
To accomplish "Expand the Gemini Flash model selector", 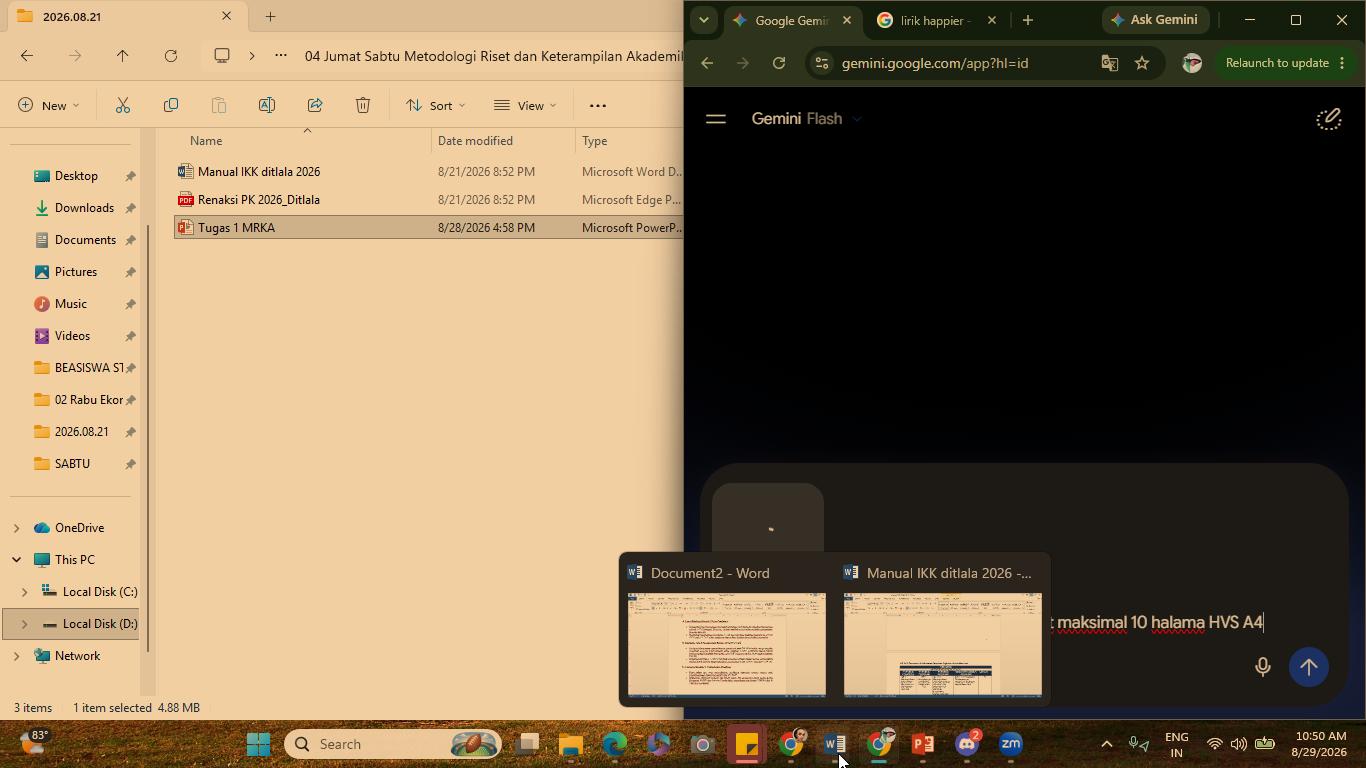I will point(807,119).
